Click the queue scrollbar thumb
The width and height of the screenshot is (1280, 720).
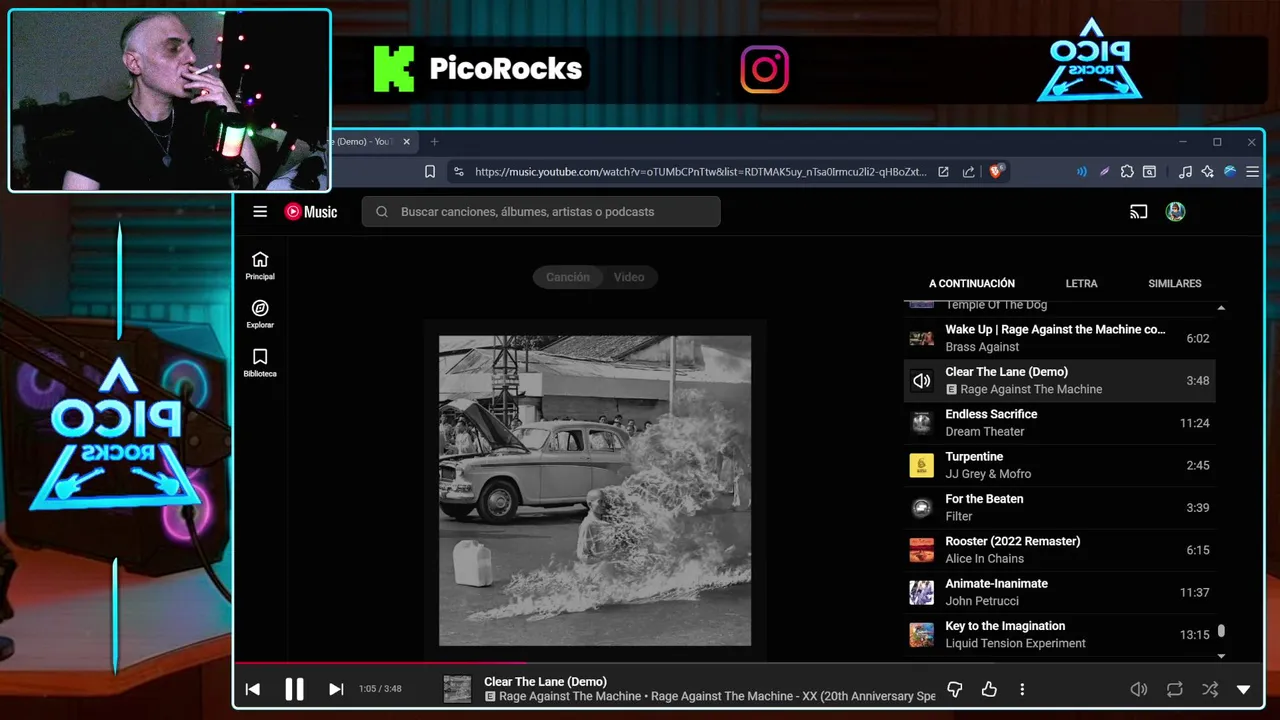1221,632
